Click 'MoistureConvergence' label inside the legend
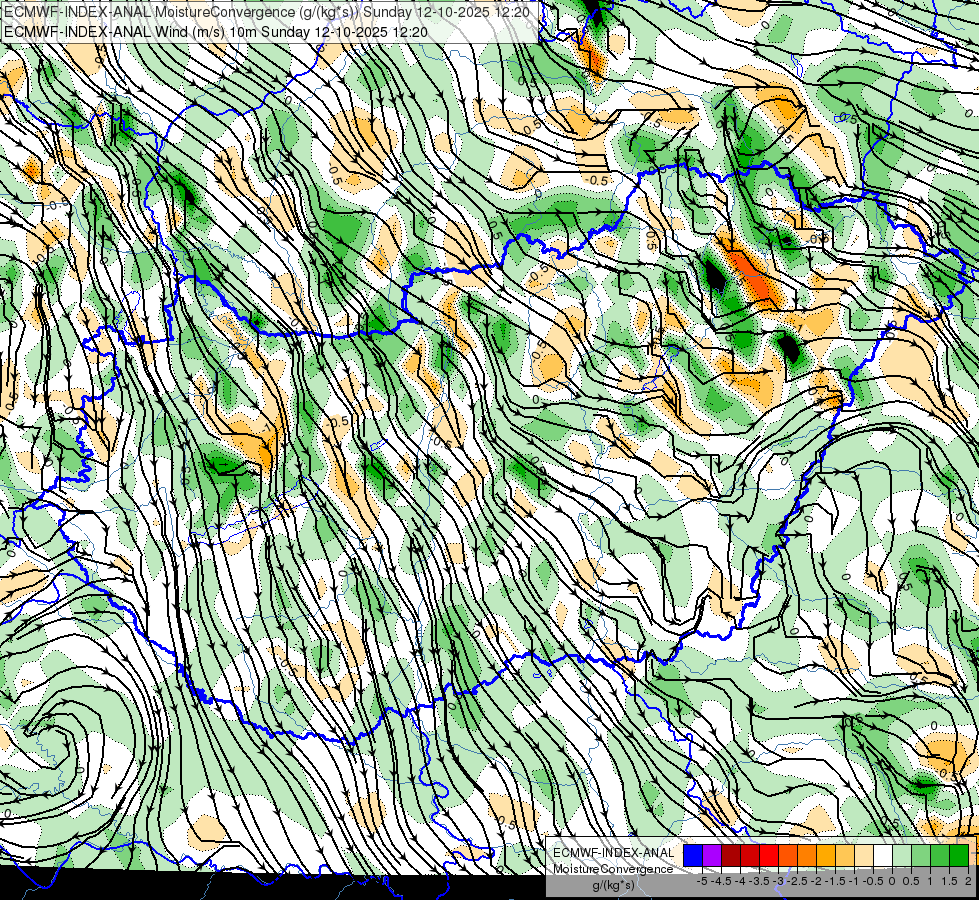The image size is (979, 900). tap(613, 869)
